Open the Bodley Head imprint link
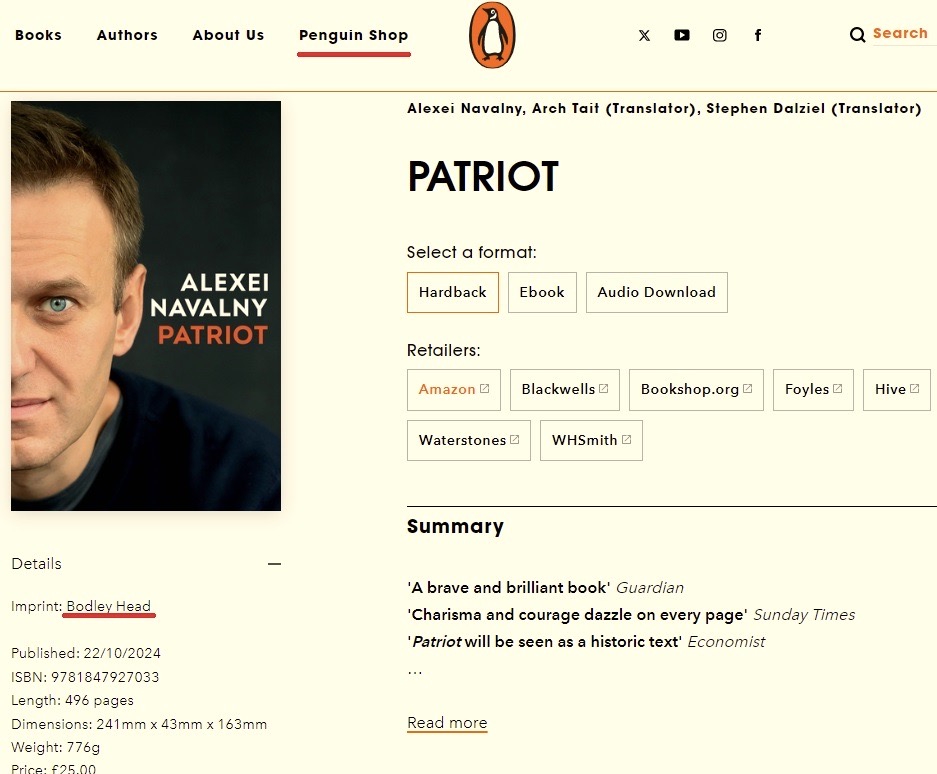Image resolution: width=937 pixels, height=774 pixels. (x=109, y=606)
